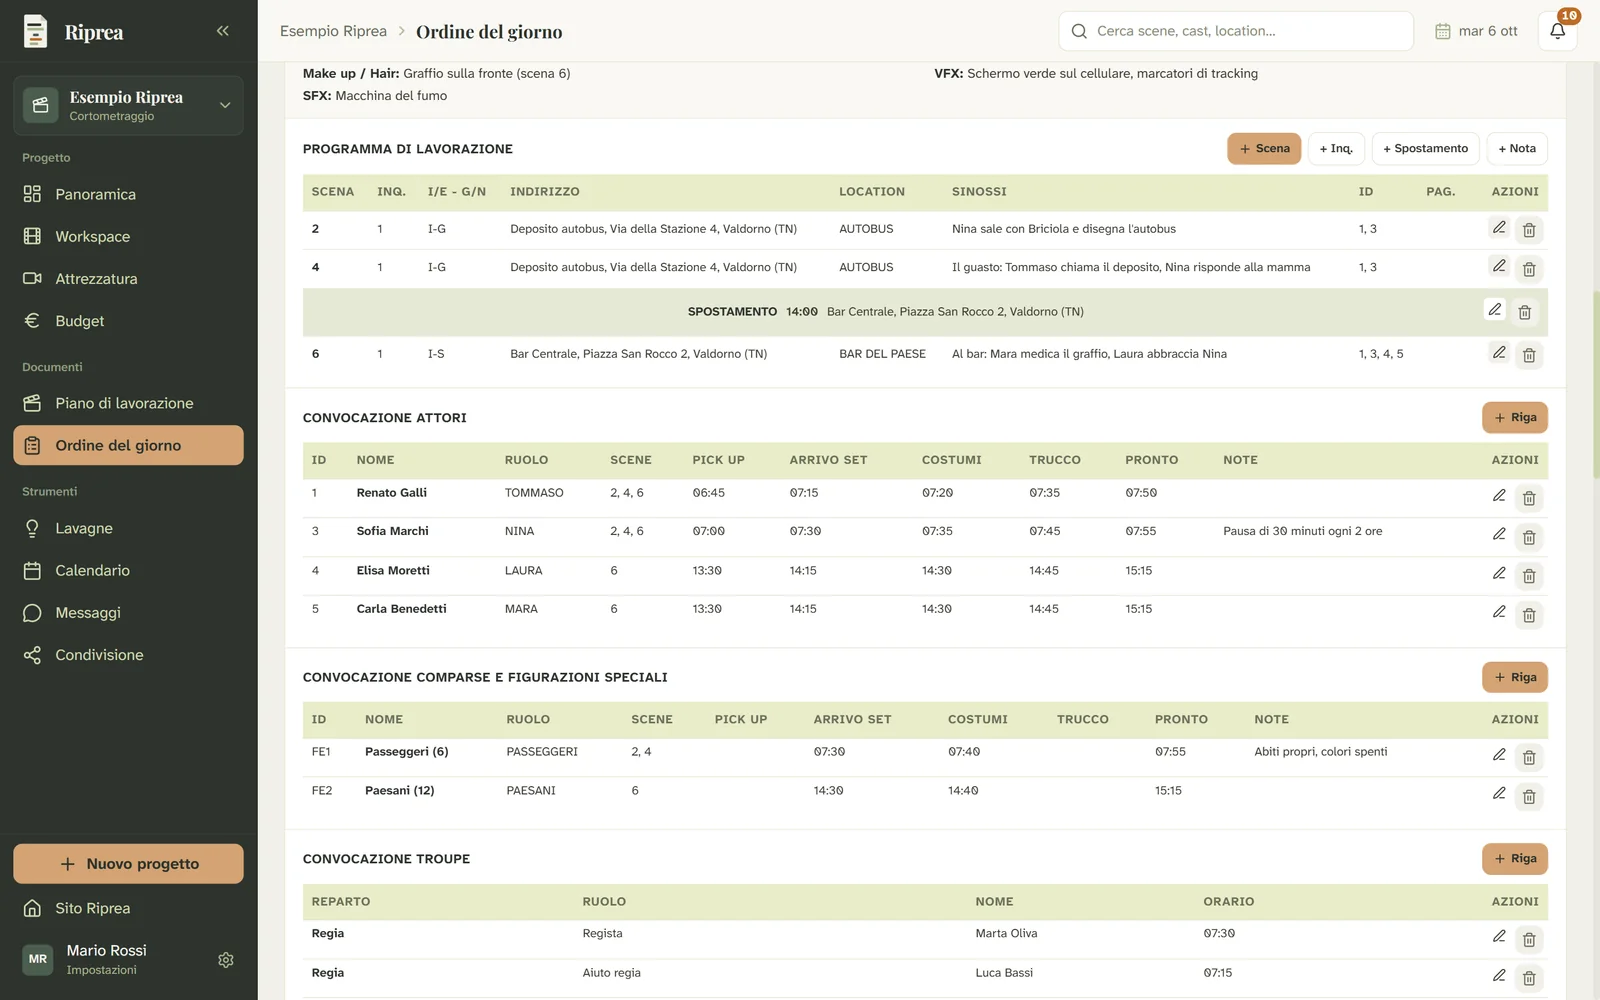Edit Elisa Moretti cast row

pyautogui.click(x=1498, y=574)
